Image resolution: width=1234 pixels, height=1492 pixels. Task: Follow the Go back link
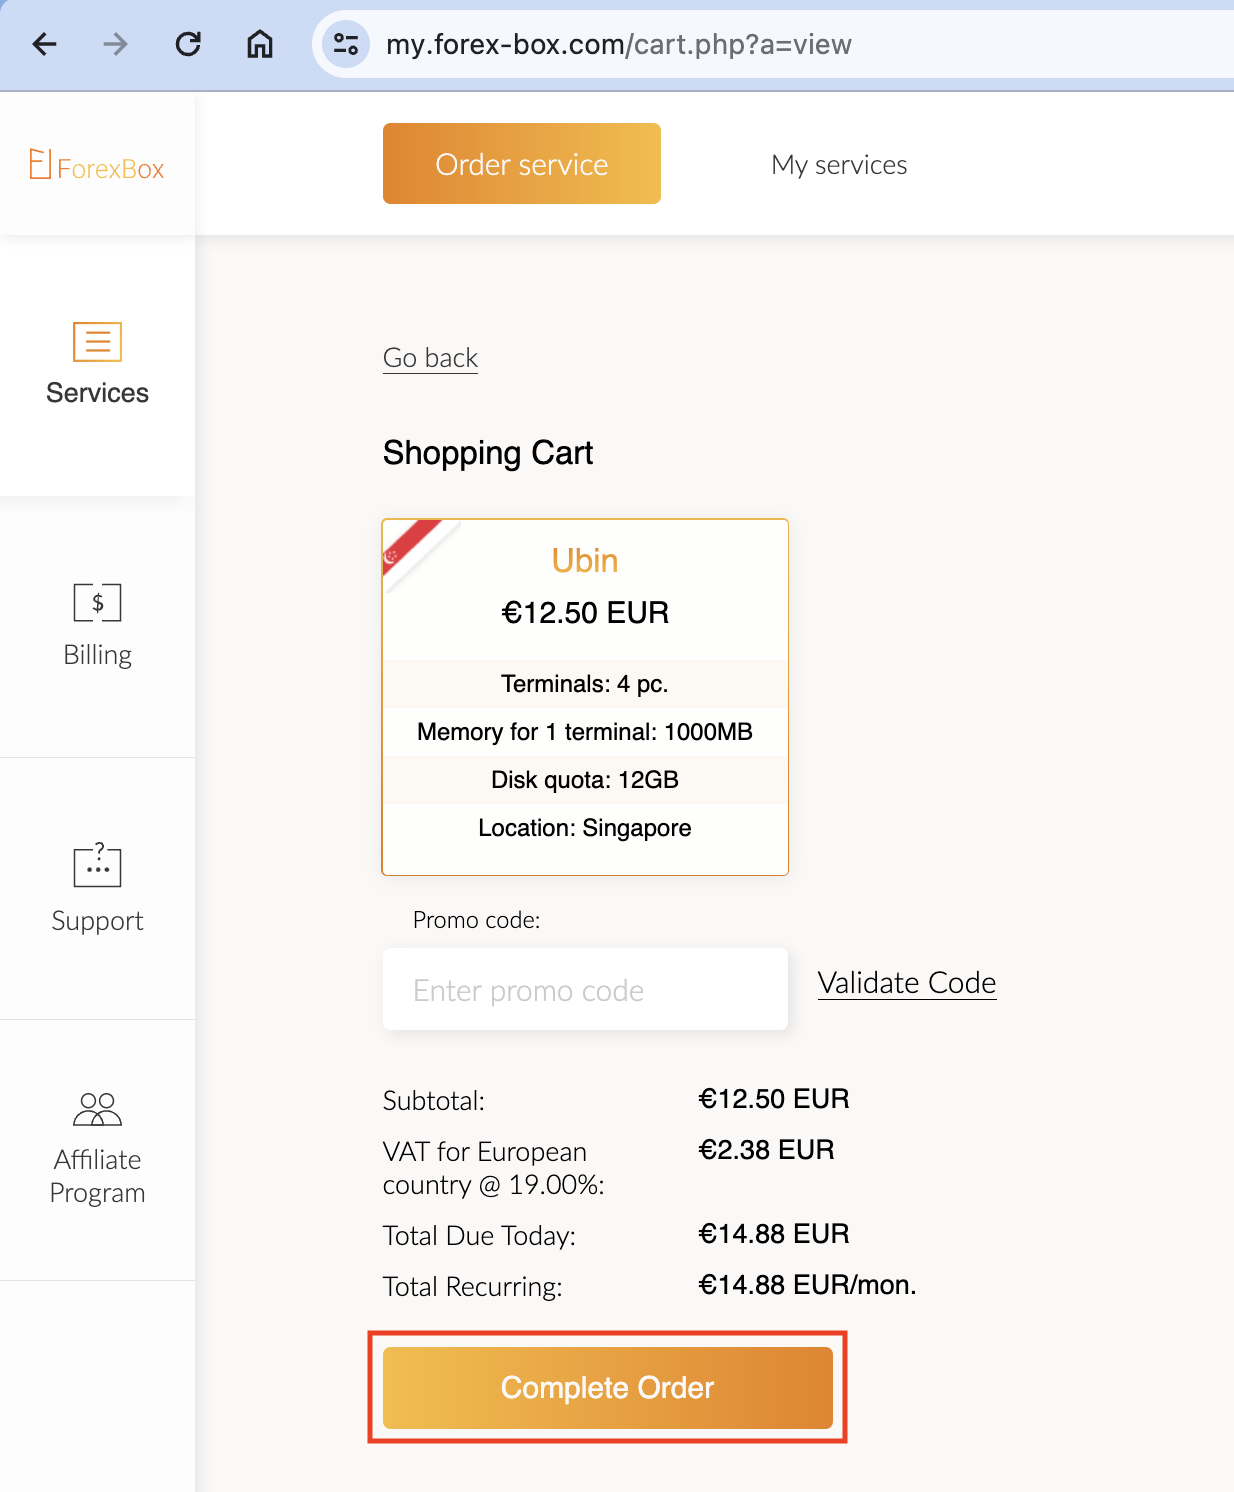click(430, 358)
